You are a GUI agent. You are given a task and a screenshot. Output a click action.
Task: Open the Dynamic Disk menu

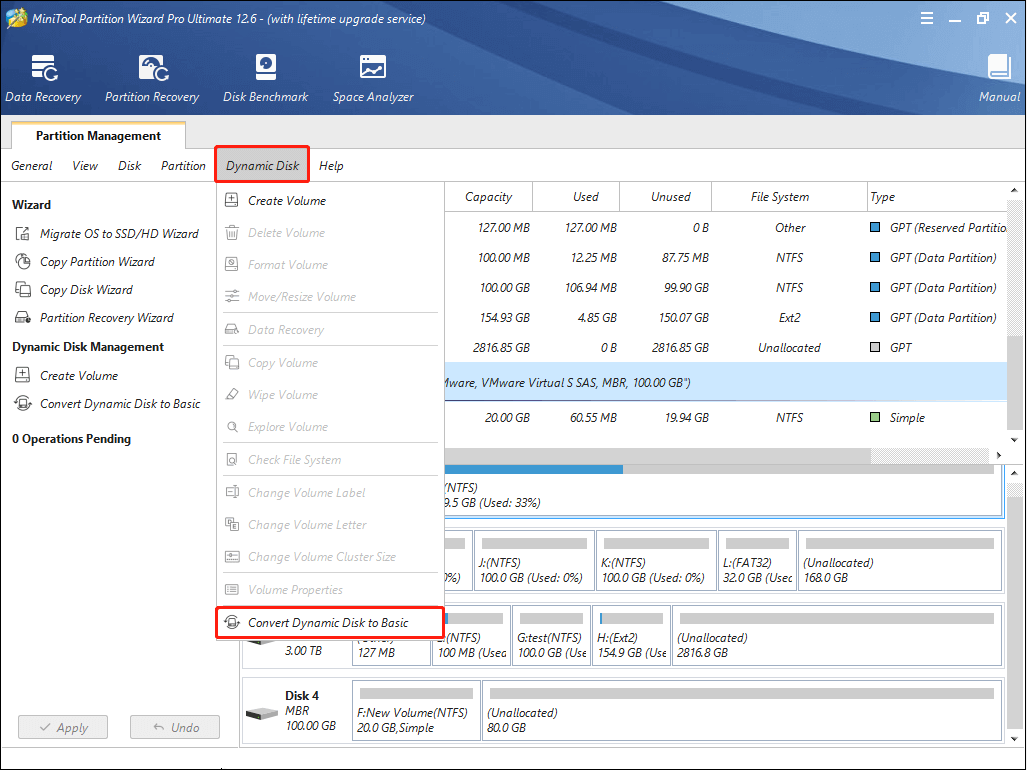click(x=262, y=166)
